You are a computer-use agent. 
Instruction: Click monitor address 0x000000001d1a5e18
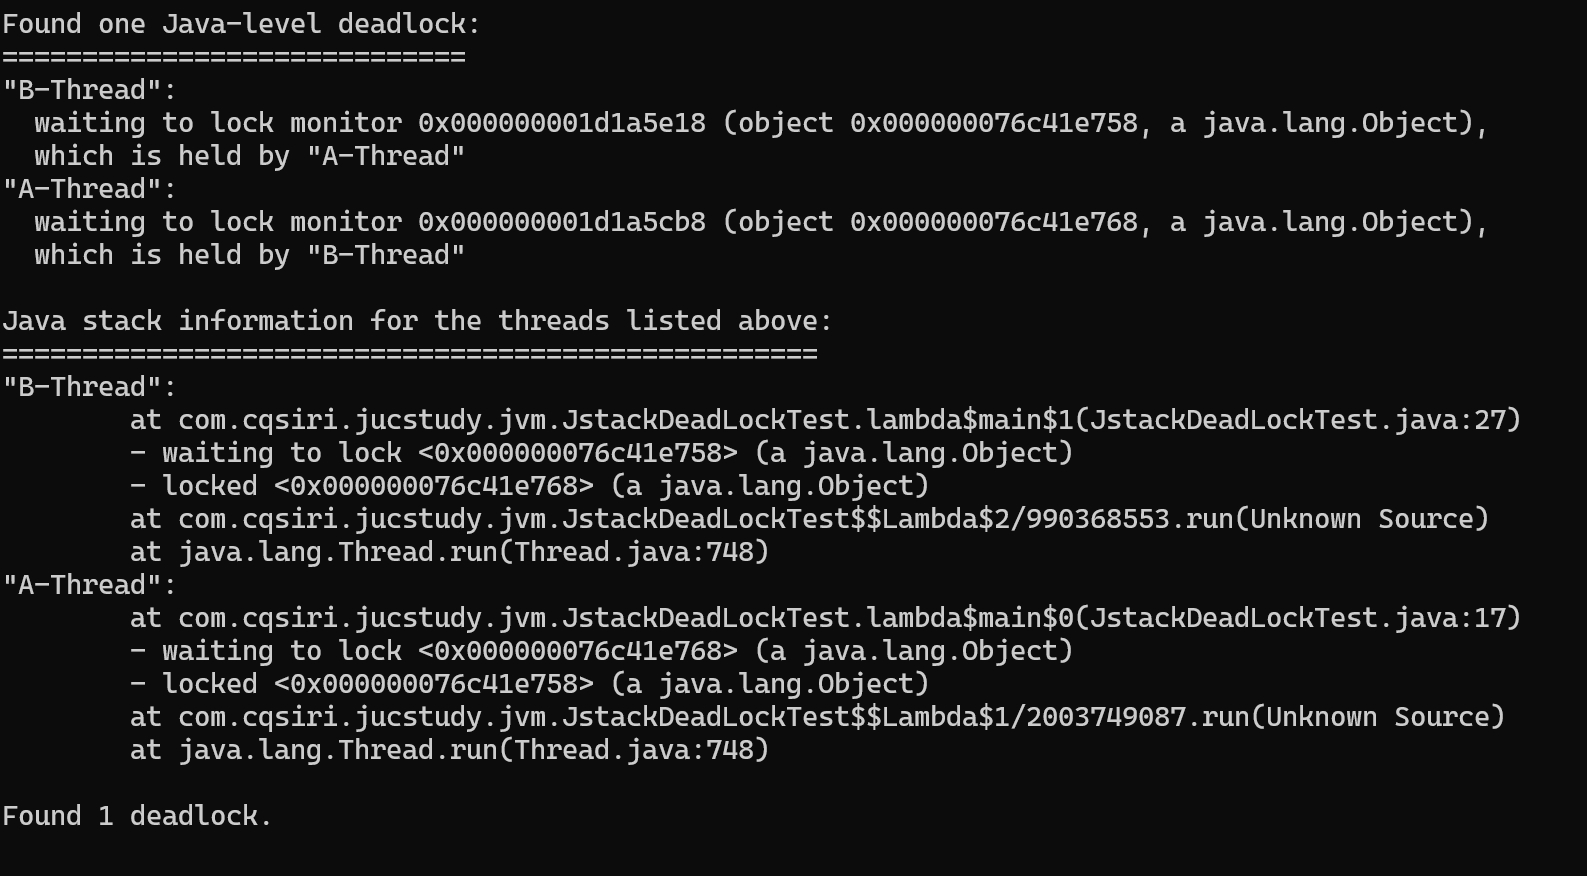pyautogui.click(x=561, y=123)
